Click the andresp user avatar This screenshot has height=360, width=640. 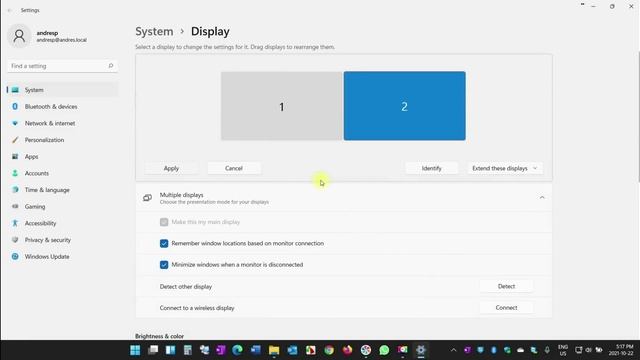[19, 36]
